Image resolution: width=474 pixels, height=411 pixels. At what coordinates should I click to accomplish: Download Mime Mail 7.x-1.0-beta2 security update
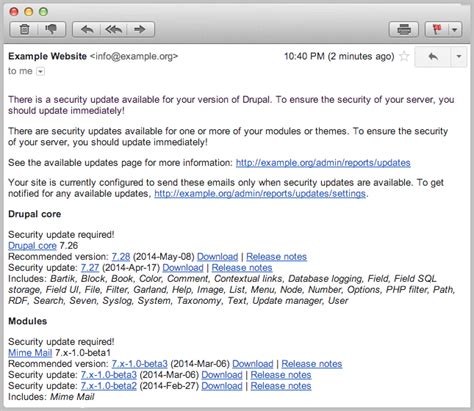222,386
